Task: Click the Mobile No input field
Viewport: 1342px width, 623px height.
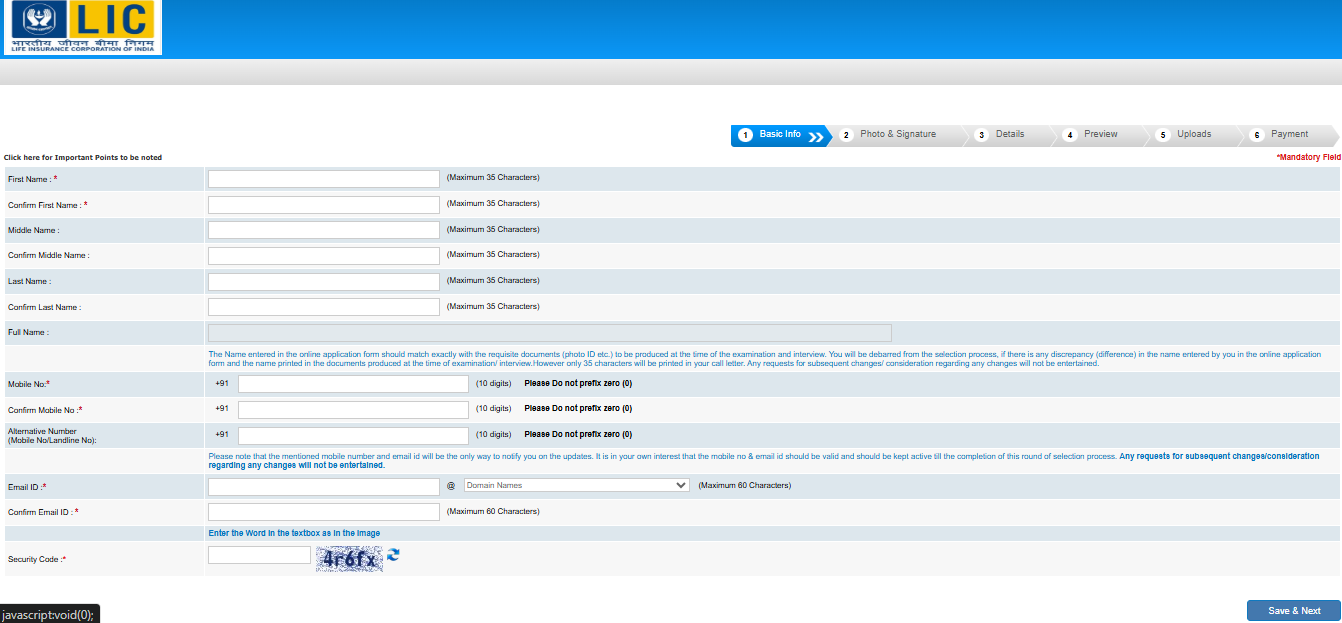Action: (x=353, y=384)
